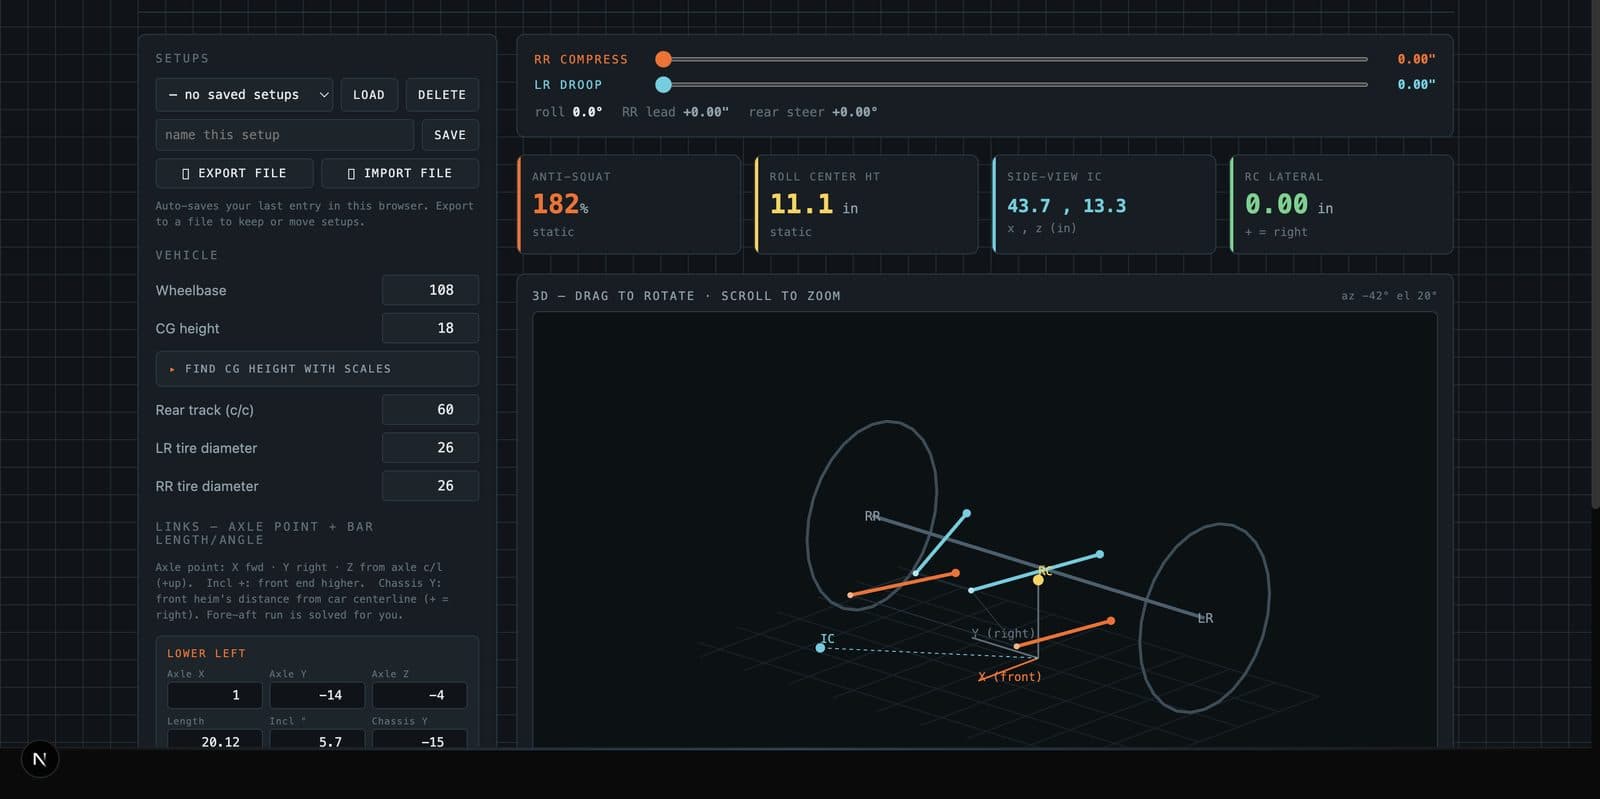Click the Roll Center Ht 11.1 in card

(867, 204)
